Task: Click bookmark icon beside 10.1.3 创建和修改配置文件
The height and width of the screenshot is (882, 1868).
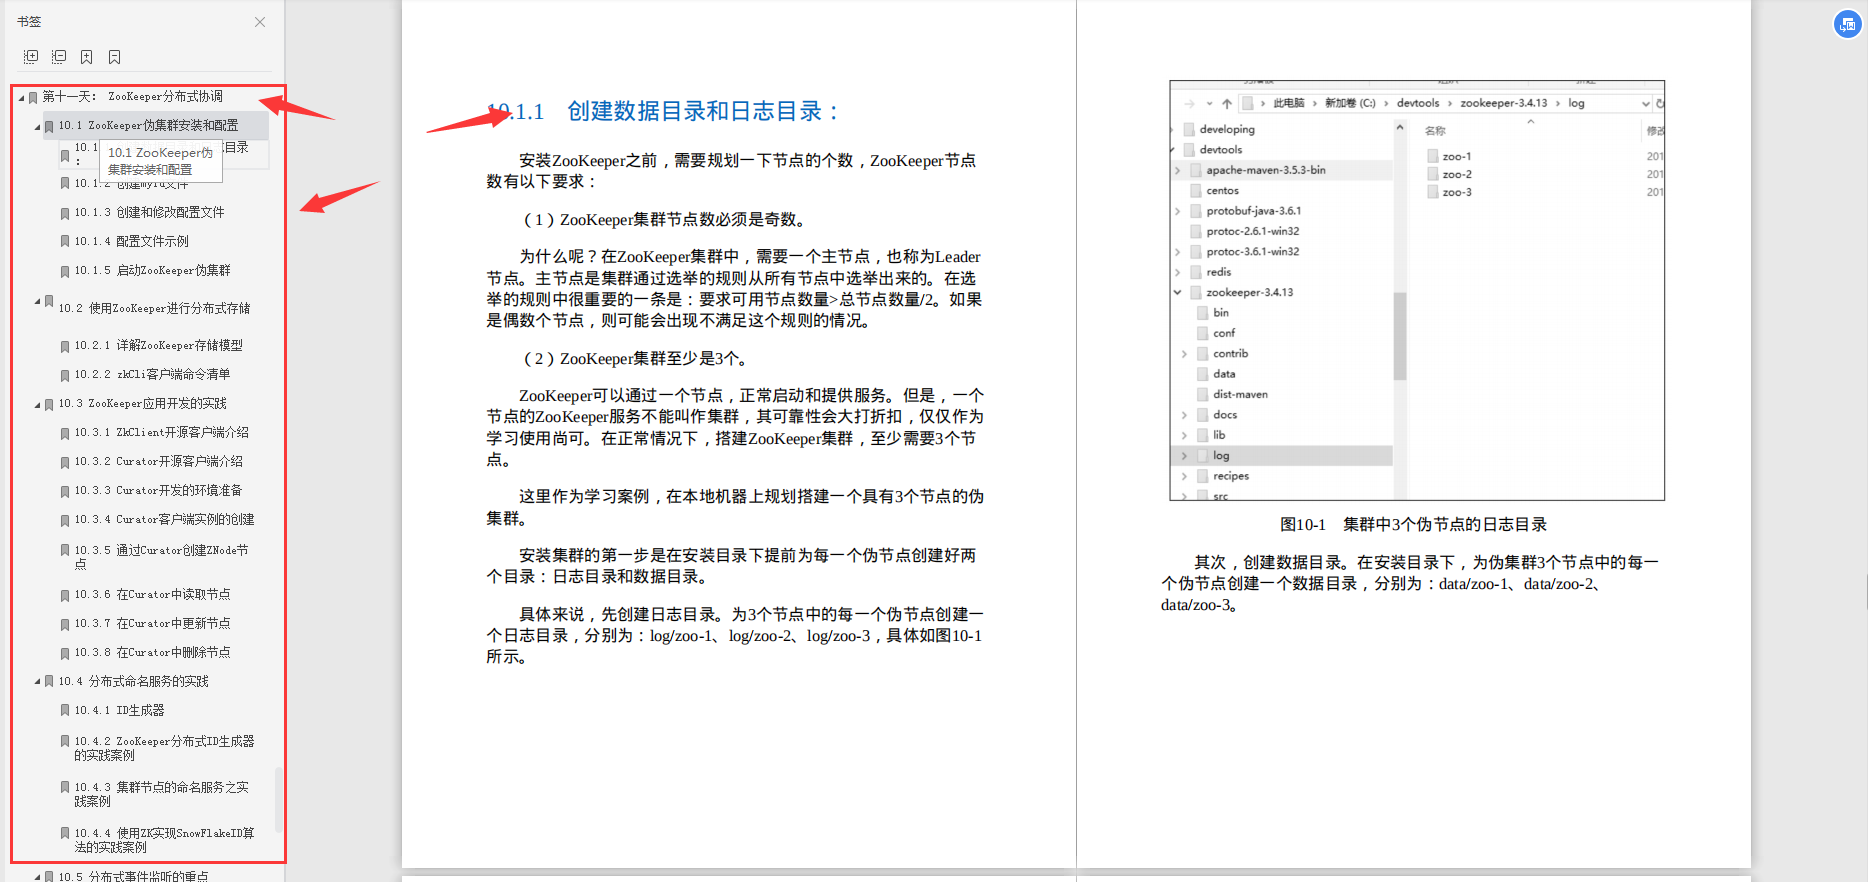Action: 65,213
